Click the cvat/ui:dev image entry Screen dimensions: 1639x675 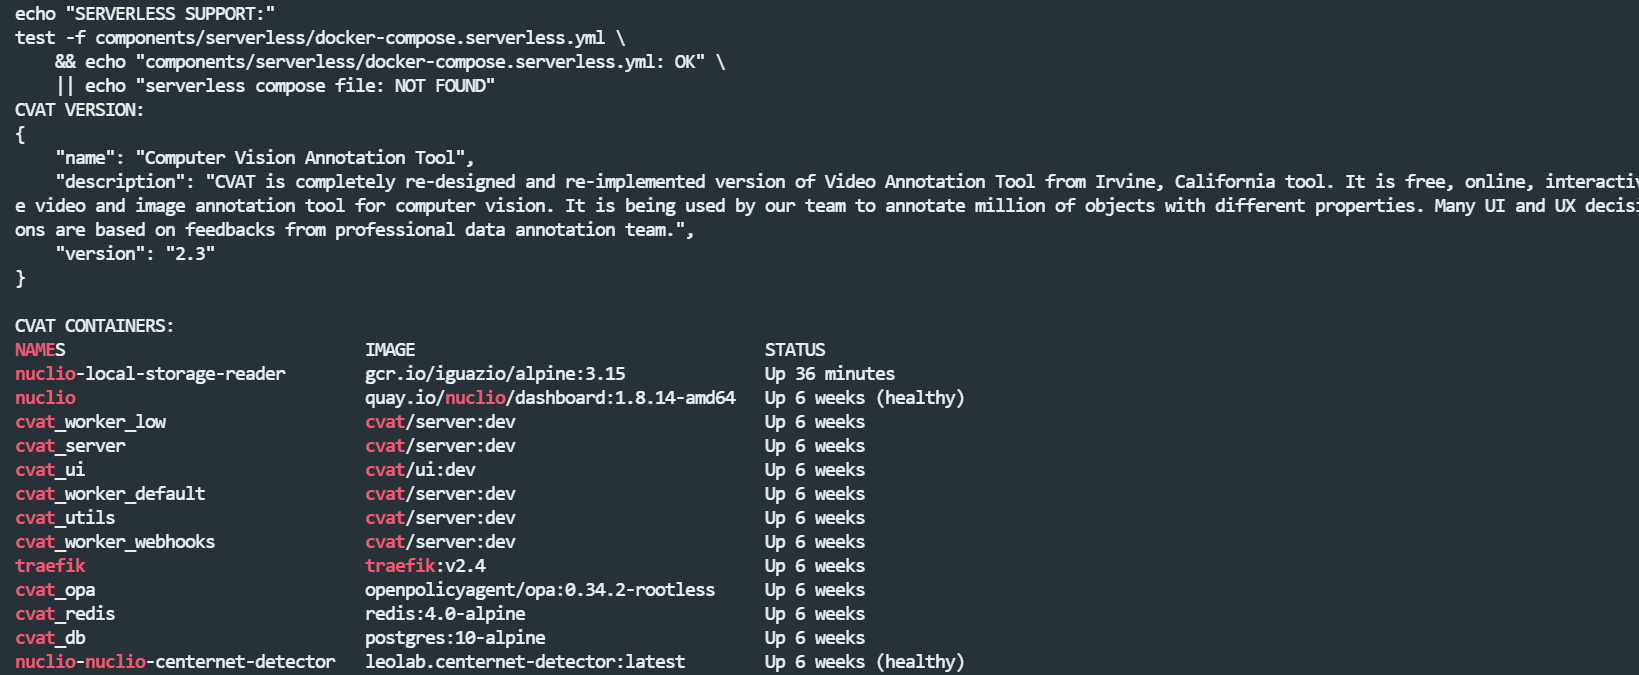tap(420, 470)
